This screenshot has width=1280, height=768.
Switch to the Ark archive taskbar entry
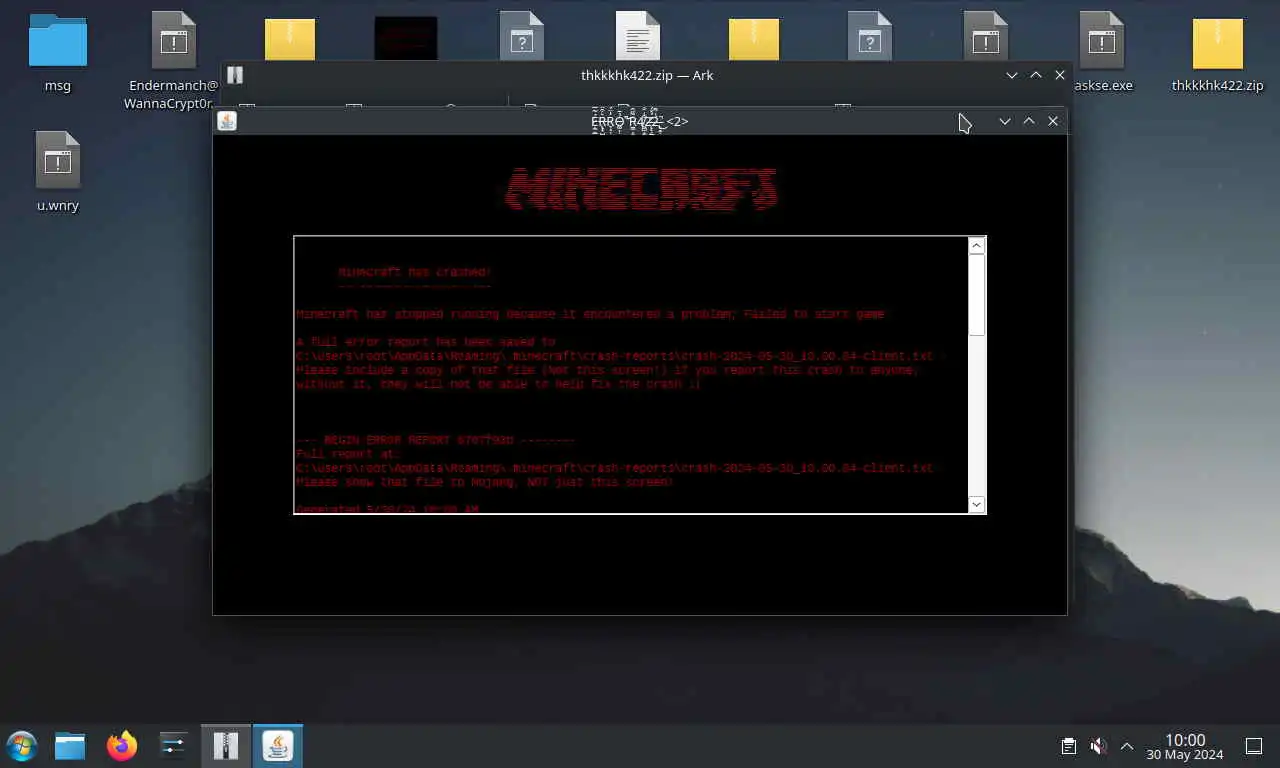226,746
